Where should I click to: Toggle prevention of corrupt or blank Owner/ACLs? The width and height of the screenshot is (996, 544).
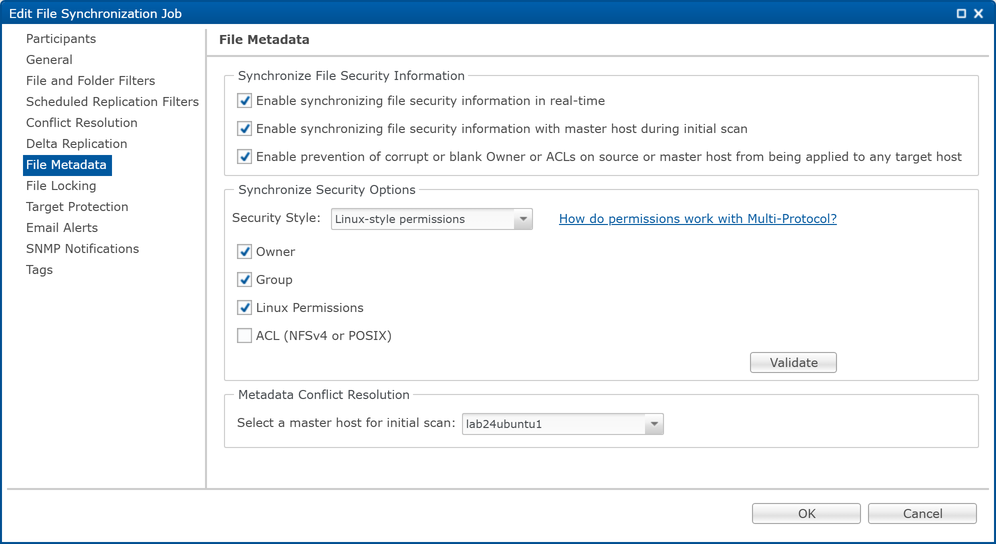pos(245,156)
